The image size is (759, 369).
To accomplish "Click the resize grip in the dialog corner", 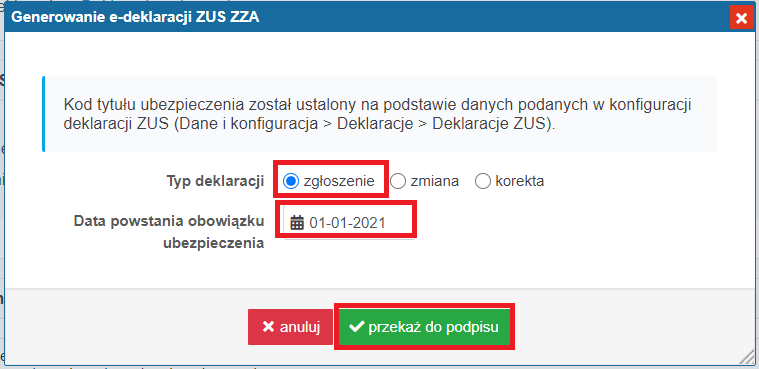I will coord(746,357).
